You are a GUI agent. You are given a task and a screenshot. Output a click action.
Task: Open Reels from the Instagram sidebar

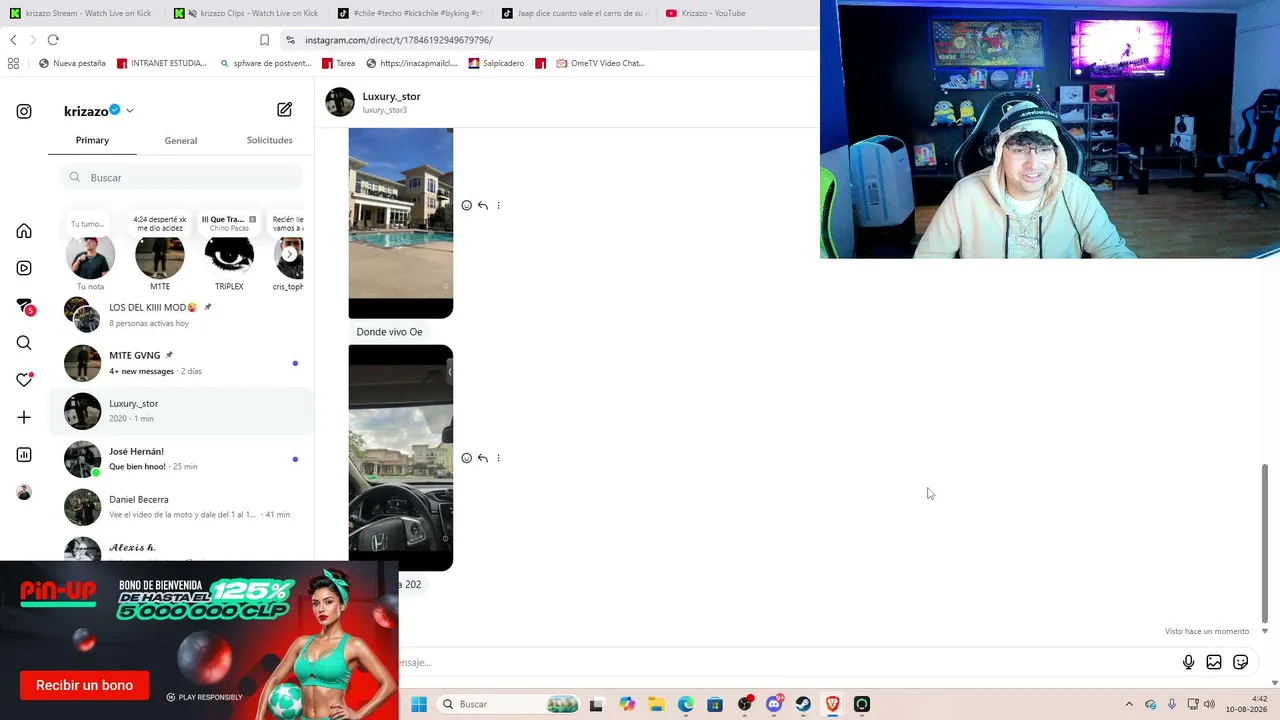[24, 268]
